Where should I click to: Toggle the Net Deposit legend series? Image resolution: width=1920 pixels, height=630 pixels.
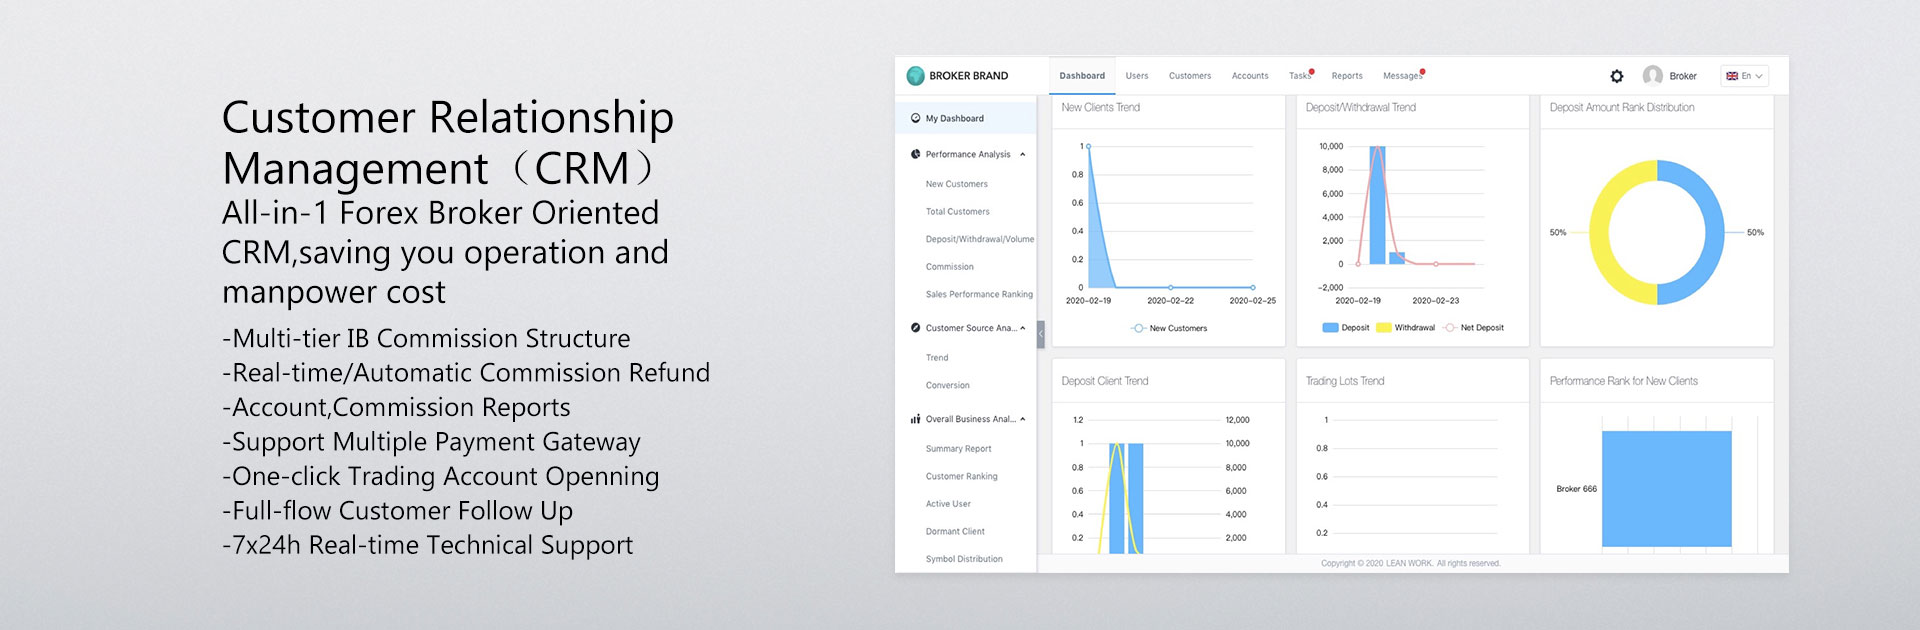click(x=1474, y=328)
